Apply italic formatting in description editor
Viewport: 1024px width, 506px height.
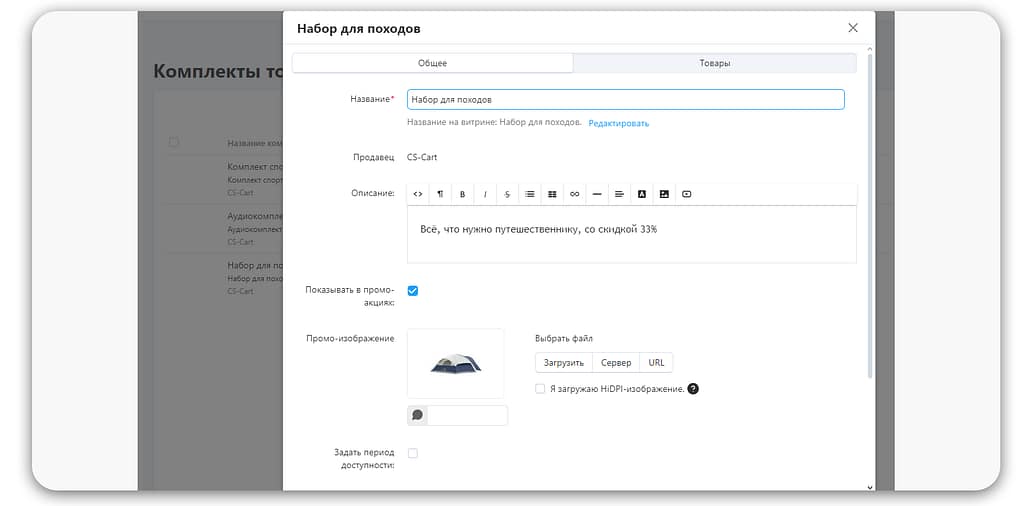point(485,194)
